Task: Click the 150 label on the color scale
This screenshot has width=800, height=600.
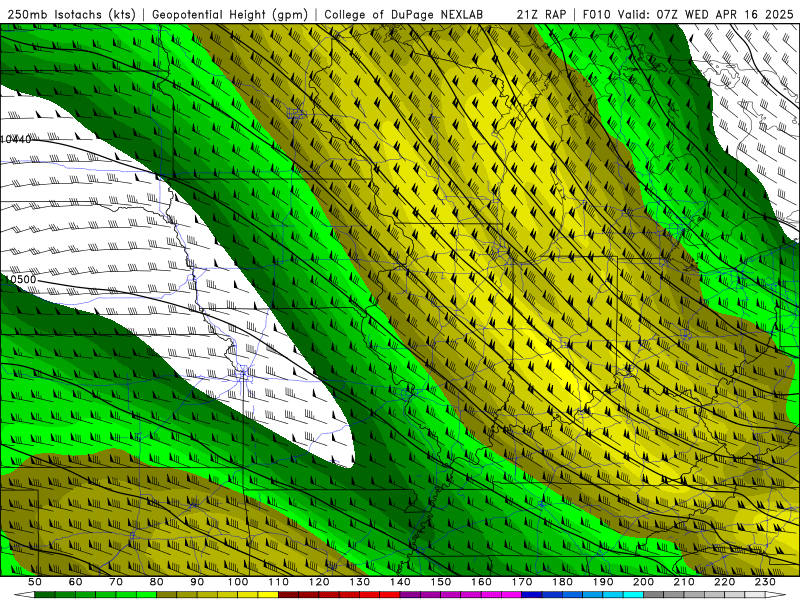Action: 441,582
